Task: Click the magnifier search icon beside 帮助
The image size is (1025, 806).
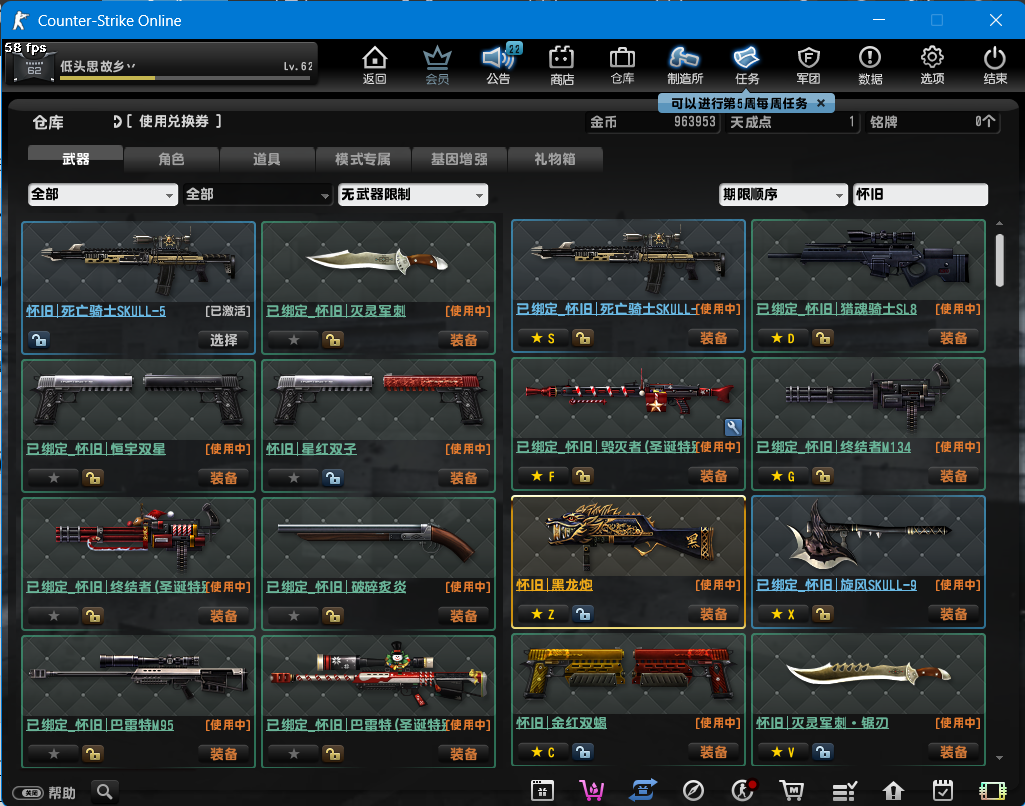Action: [105, 792]
